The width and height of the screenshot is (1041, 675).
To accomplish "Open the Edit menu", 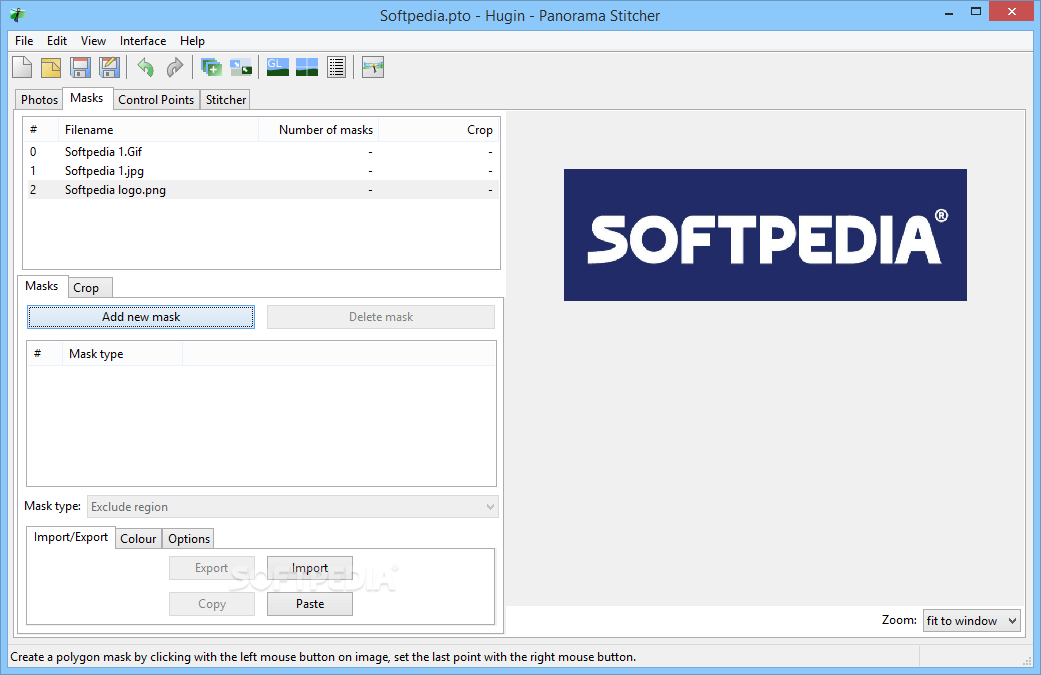I will (57, 40).
